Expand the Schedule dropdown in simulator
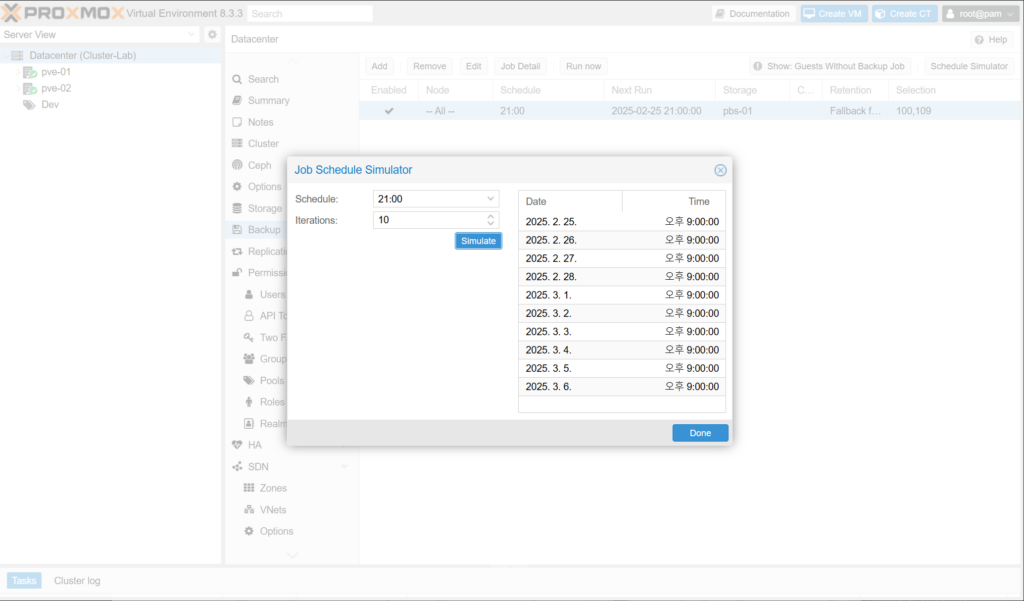The height and width of the screenshot is (601, 1024). 490,199
